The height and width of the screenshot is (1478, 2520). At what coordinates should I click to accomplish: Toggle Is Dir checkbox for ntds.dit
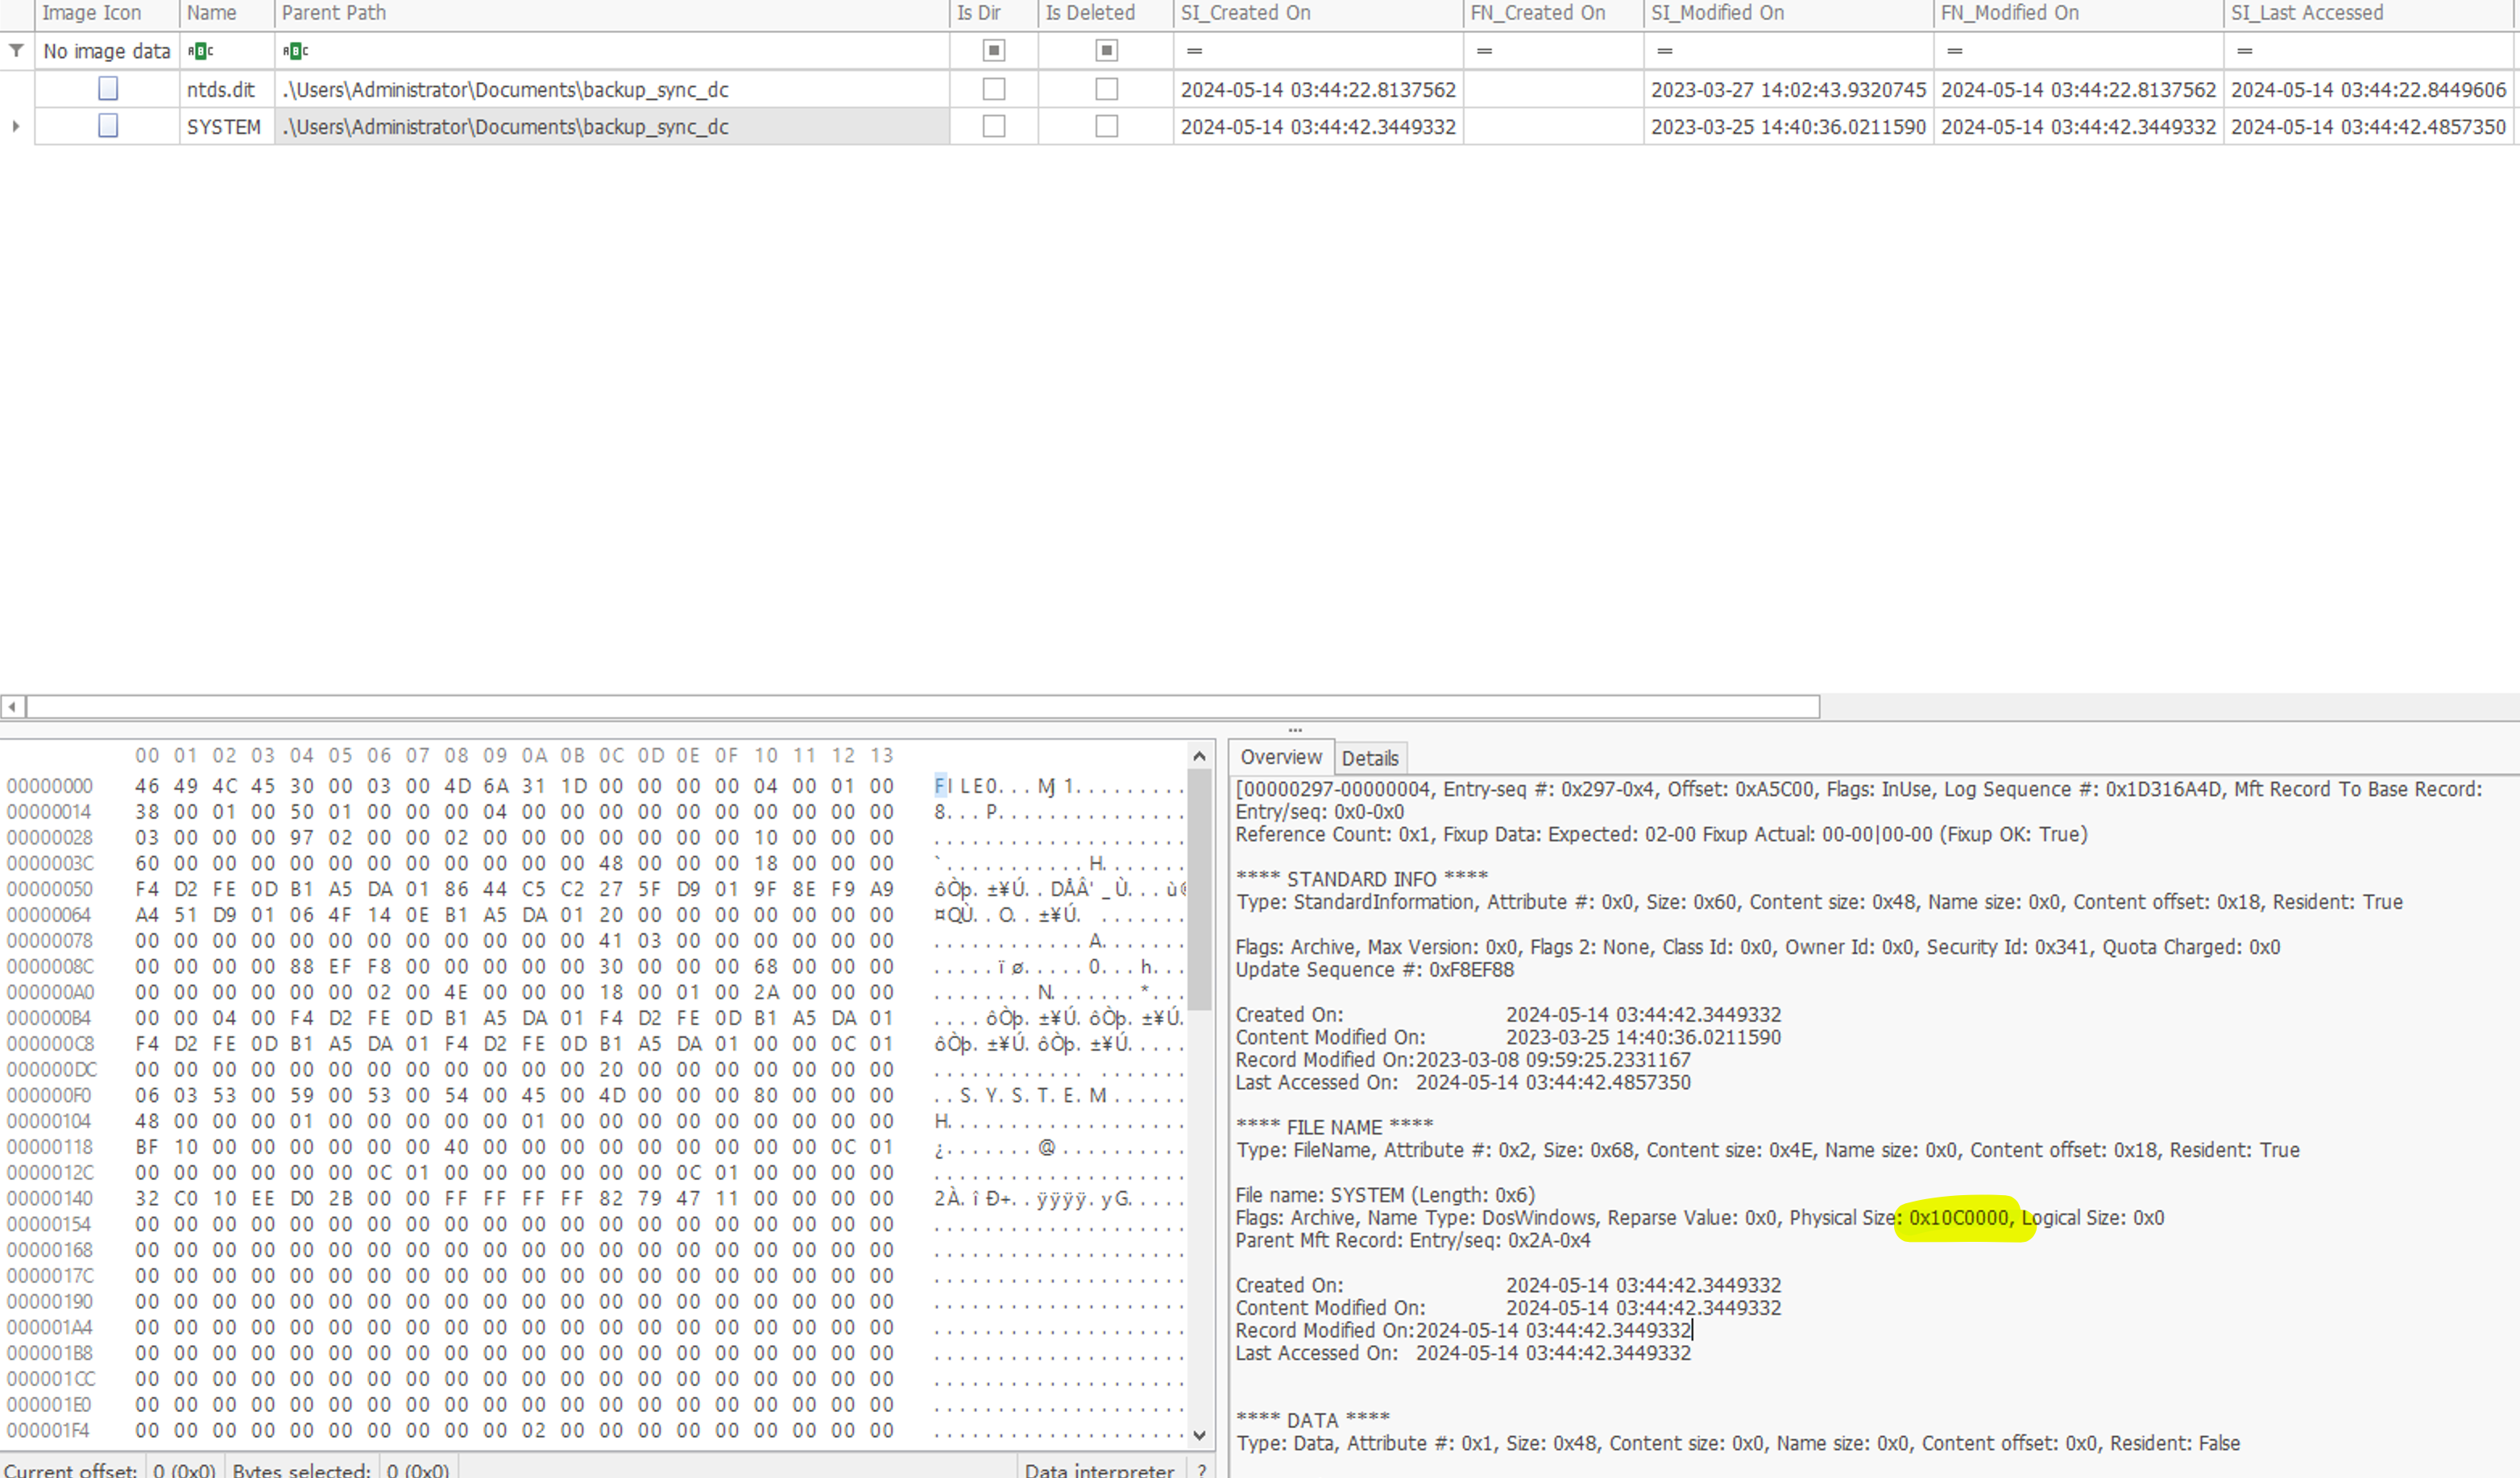point(993,89)
